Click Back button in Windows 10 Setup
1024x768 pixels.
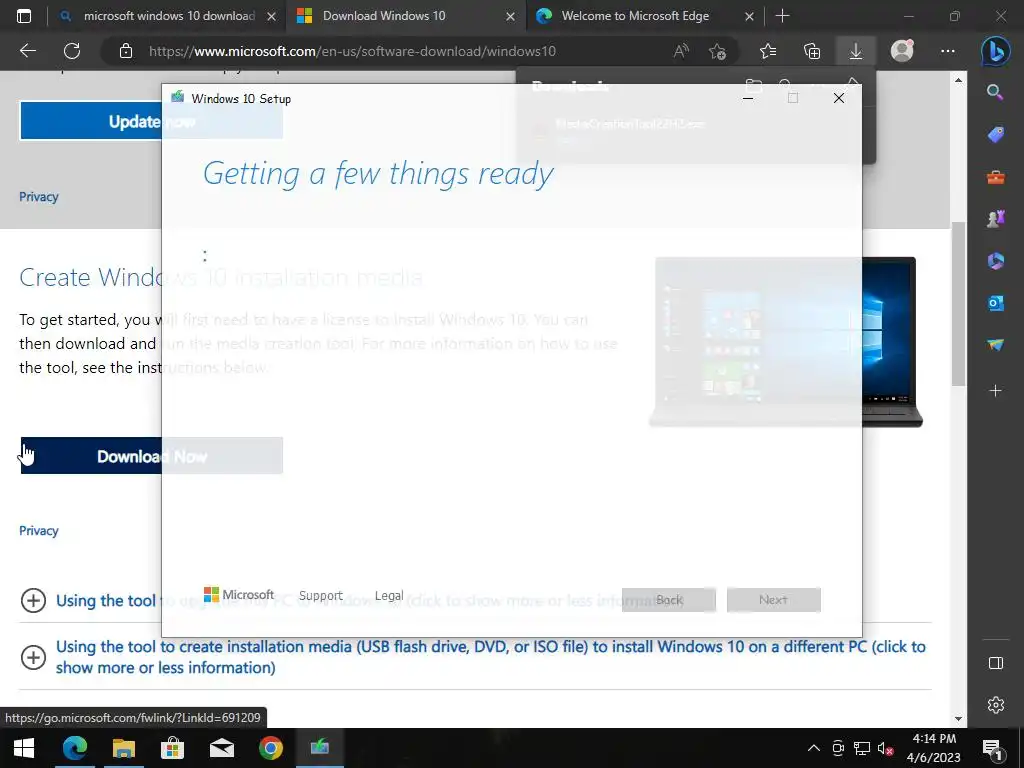coord(669,600)
